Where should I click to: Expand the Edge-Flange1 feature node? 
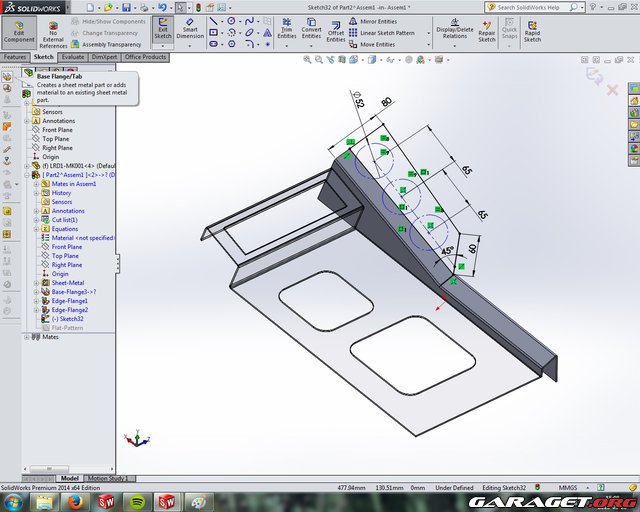[x=35, y=301]
